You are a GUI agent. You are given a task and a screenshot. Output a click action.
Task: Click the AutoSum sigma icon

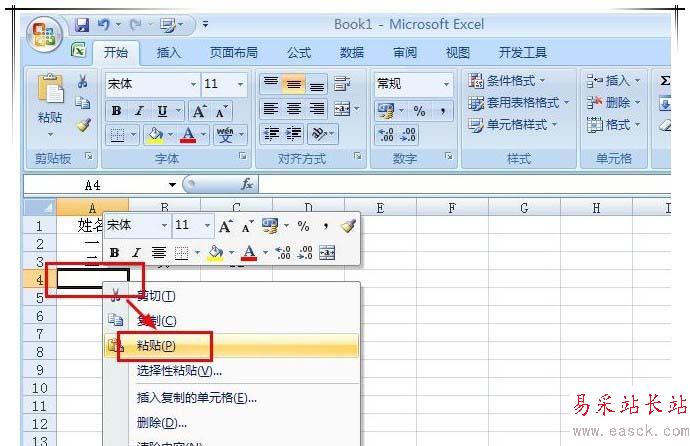click(664, 80)
